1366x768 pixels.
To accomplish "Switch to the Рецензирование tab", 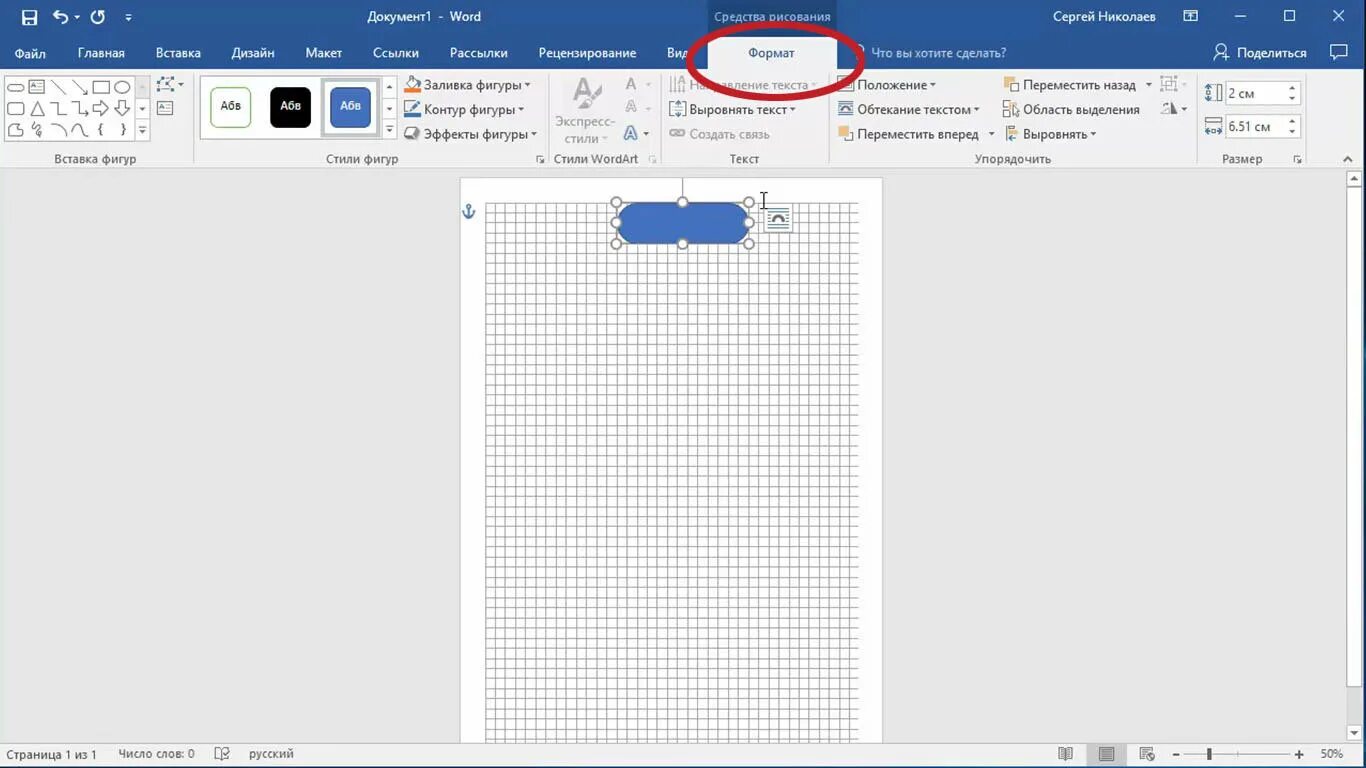I will coord(587,53).
